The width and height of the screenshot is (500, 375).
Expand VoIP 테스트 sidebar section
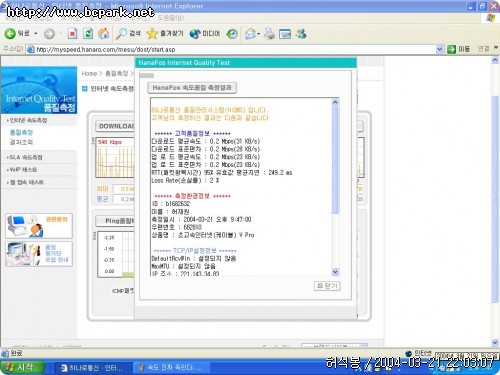pos(22,170)
